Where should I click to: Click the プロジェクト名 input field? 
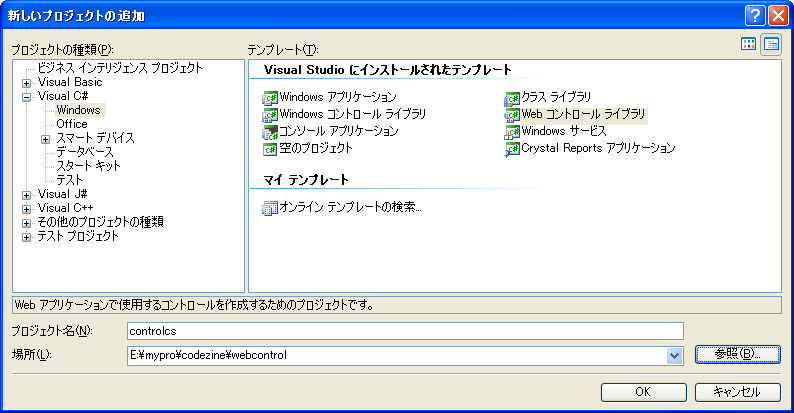click(405, 331)
